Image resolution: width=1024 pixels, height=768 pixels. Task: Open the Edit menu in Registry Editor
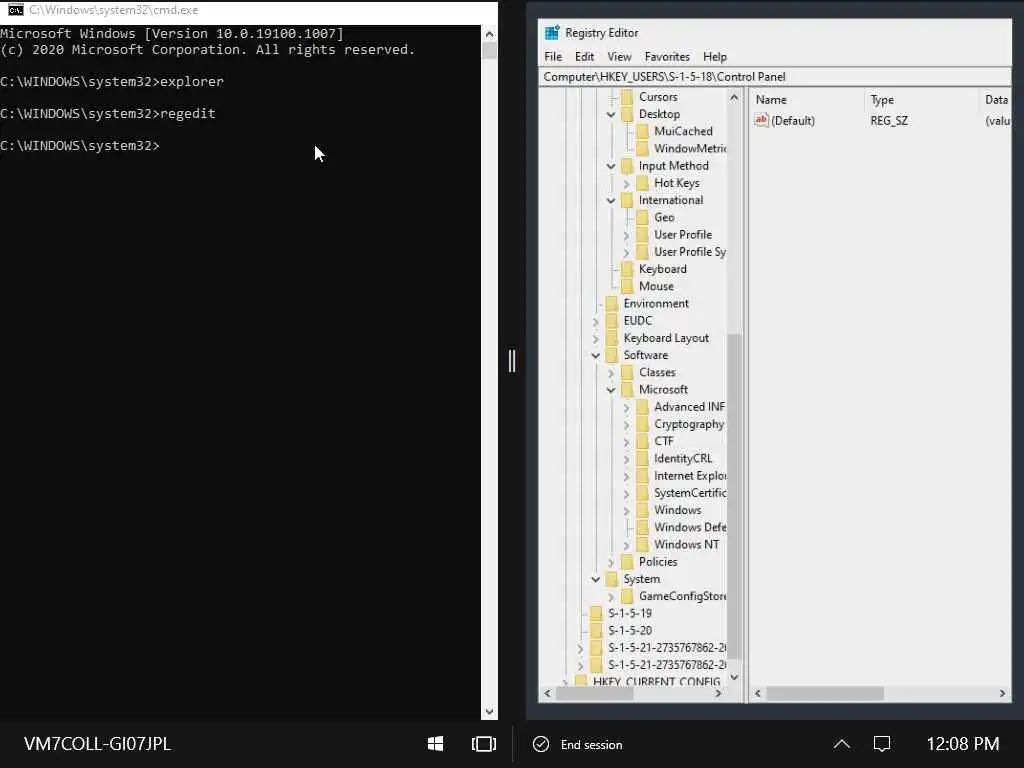[x=584, y=57]
